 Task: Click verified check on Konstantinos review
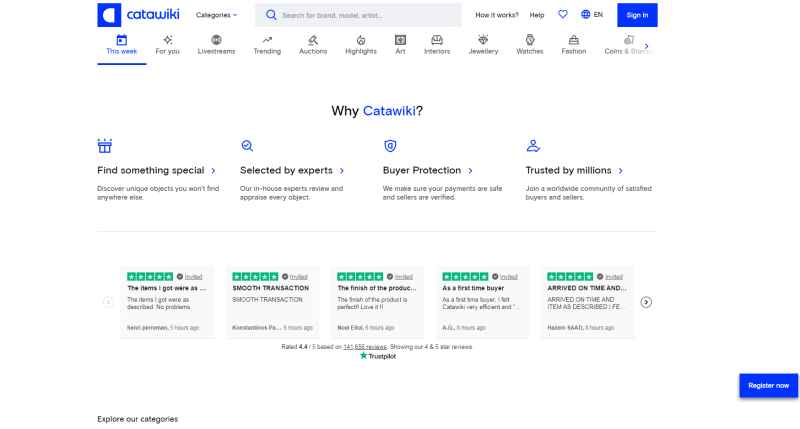[x=285, y=277]
